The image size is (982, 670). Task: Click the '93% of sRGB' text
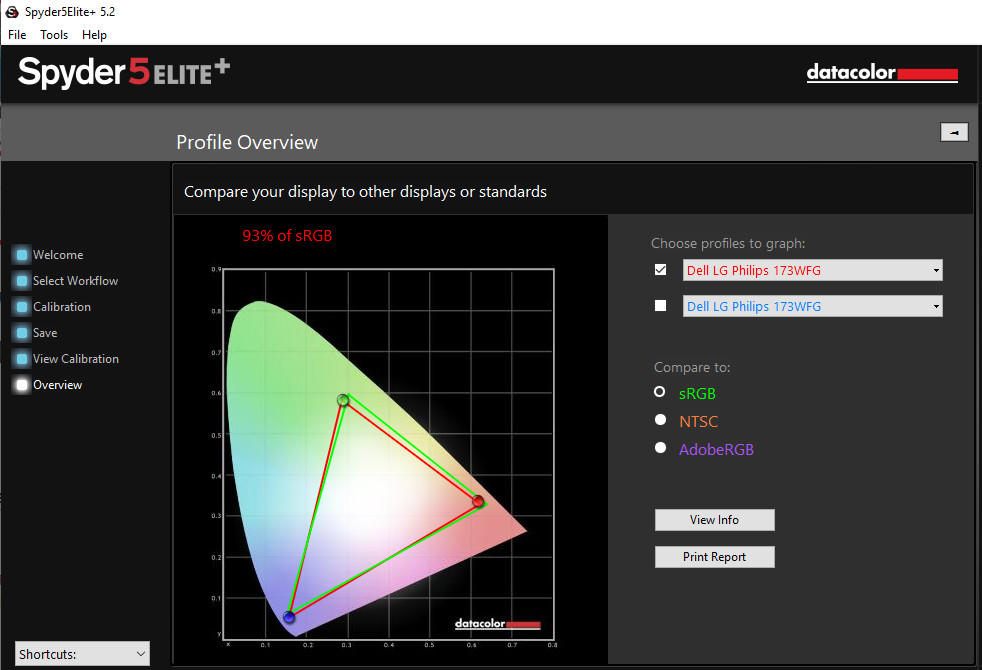coord(287,236)
